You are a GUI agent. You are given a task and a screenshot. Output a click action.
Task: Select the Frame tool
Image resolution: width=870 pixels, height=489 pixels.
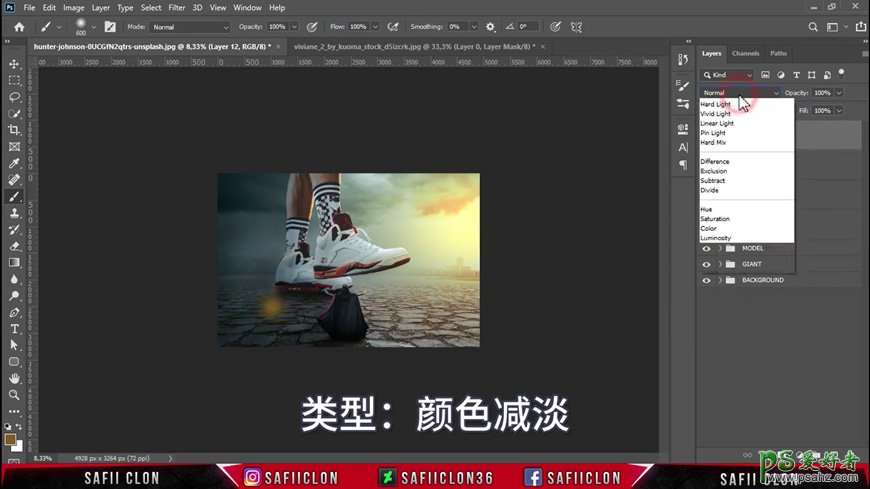click(x=14, y=147)
